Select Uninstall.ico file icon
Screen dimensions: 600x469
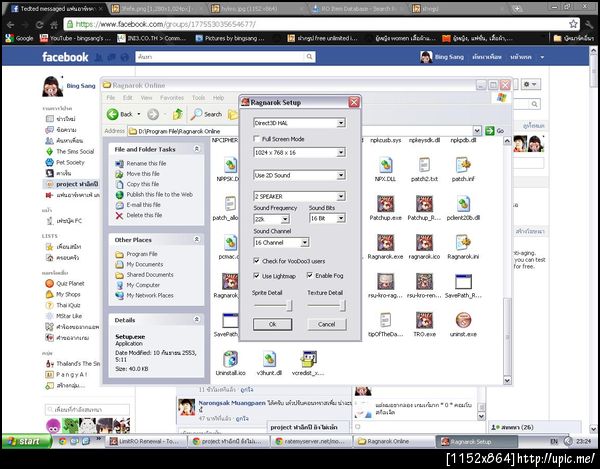point(230,359)
